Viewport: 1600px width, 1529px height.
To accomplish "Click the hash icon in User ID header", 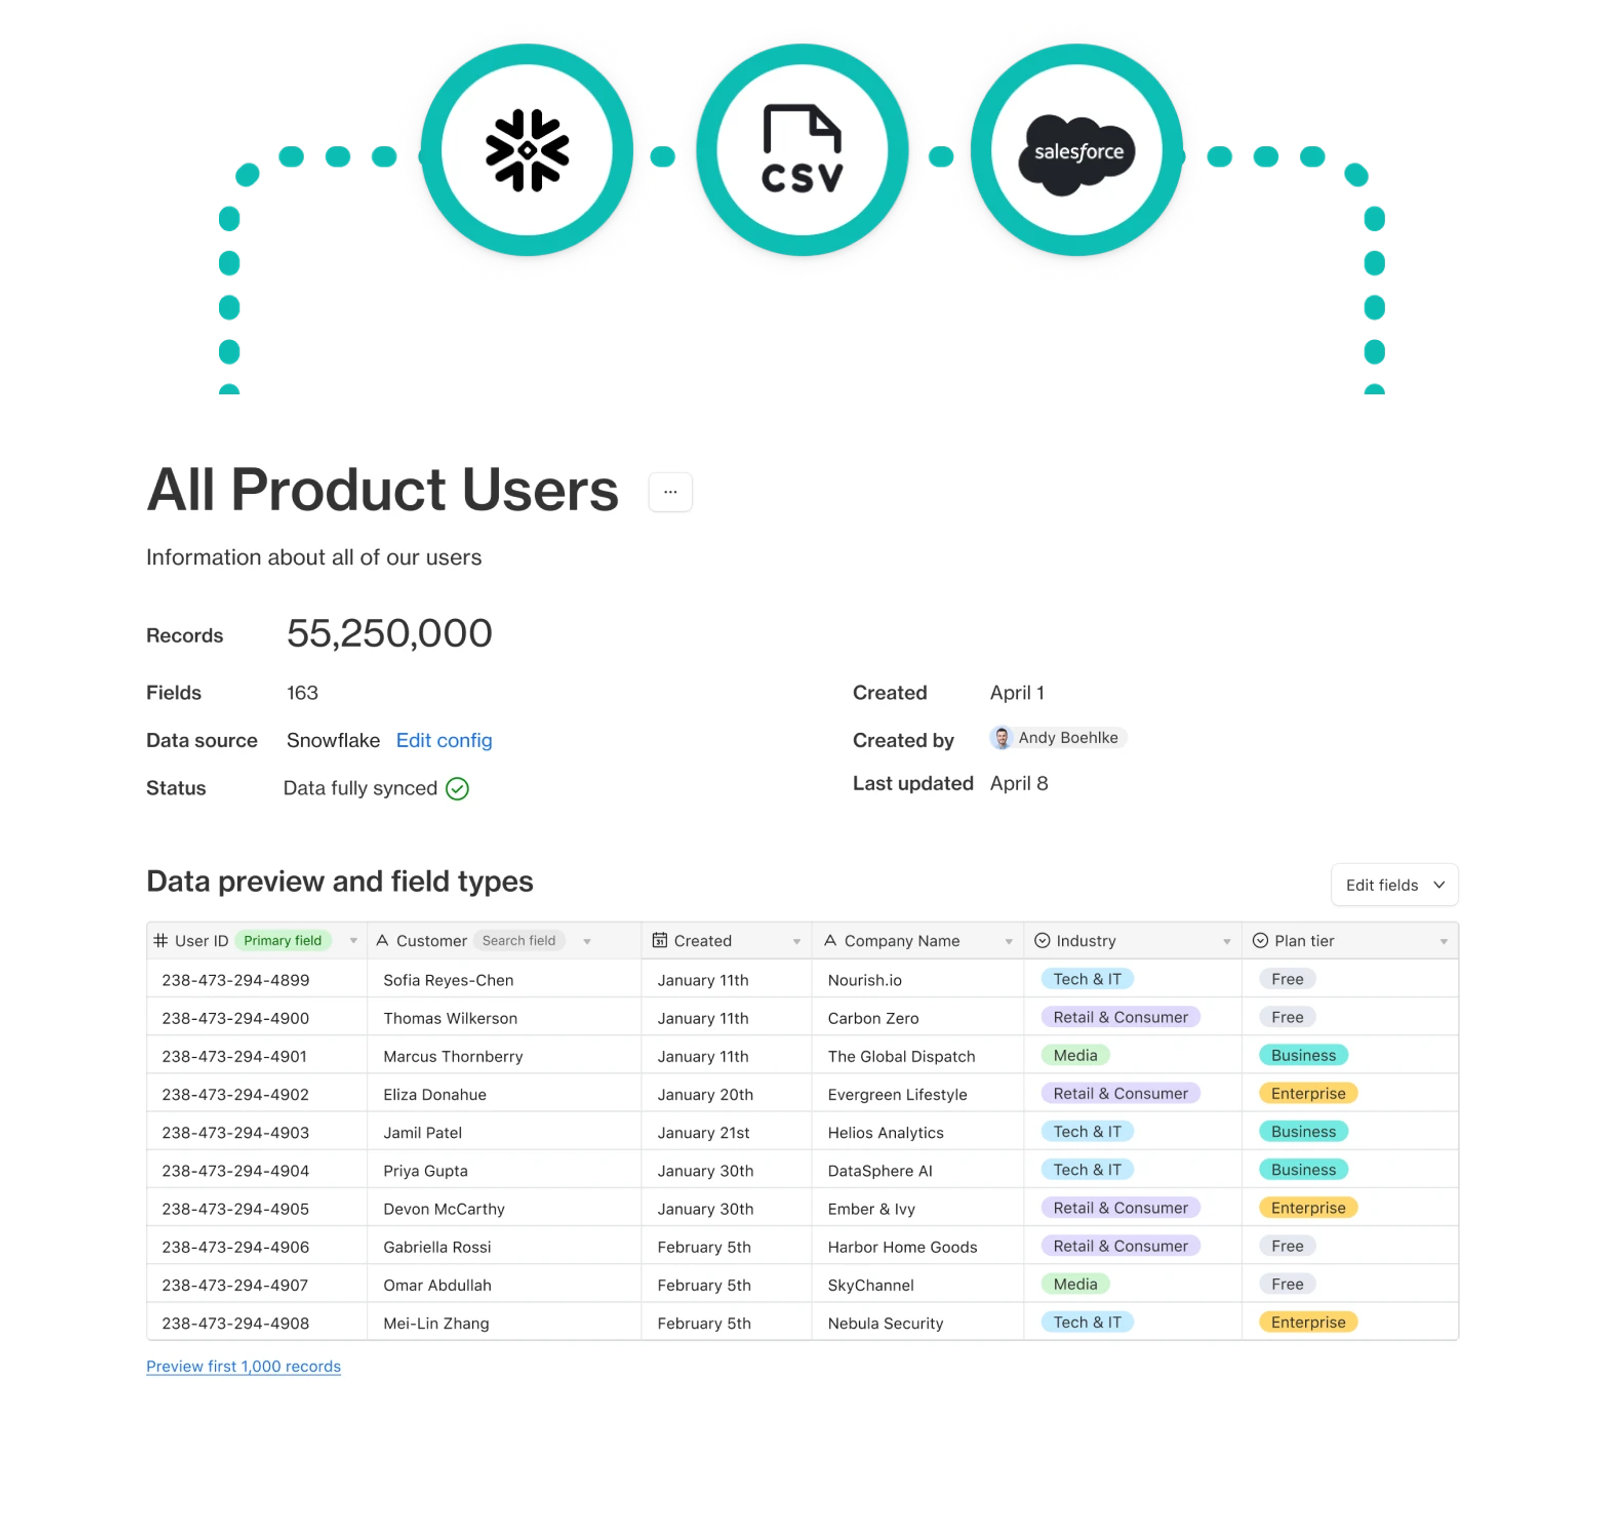I will click(x=160, y=941).
